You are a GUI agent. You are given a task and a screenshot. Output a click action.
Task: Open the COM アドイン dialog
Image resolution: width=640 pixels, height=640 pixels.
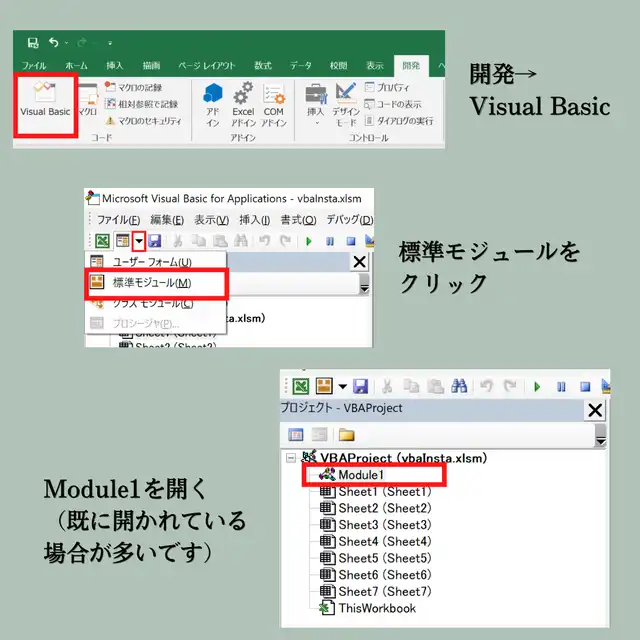click(273, 103)
